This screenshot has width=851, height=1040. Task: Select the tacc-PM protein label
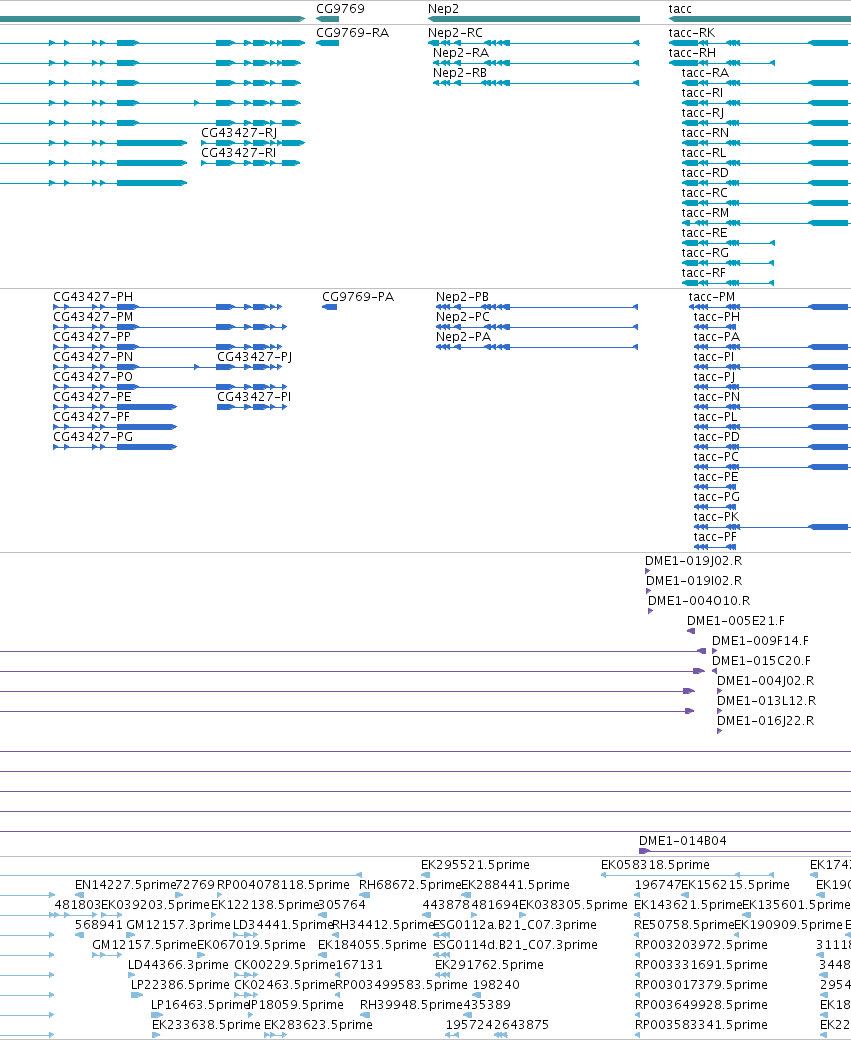pos(712,296)
